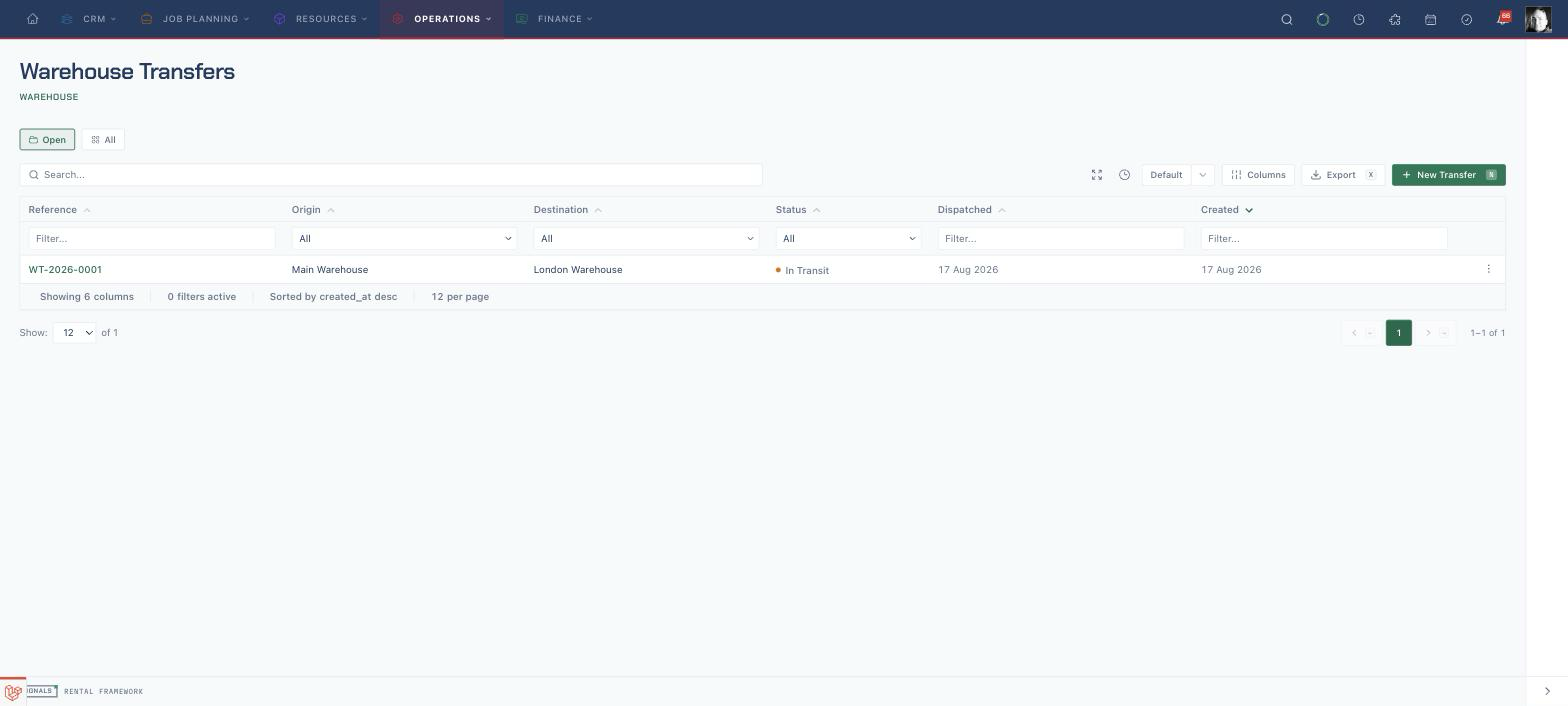Open notifications bell with red badge
This screenshot has height=706, width=1568.
(x=1503, y=19)
